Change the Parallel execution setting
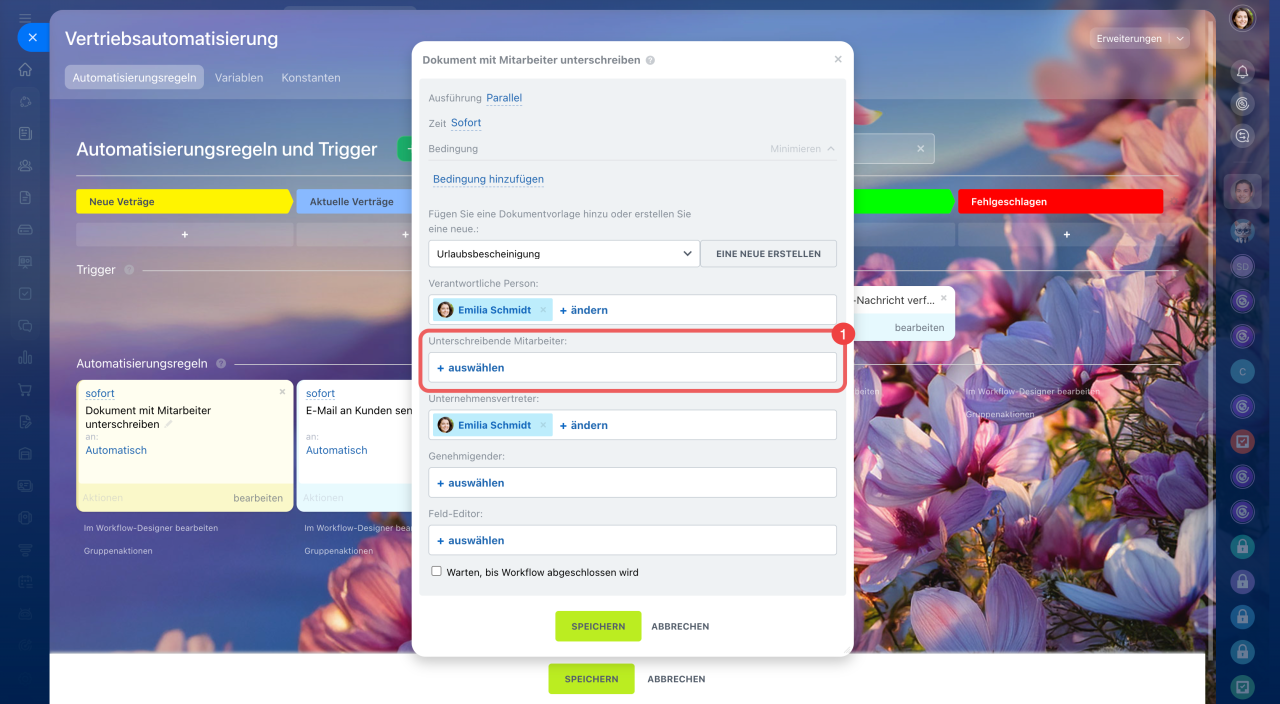The width and height of the screenshot is (1280, 704). (504, 98)
